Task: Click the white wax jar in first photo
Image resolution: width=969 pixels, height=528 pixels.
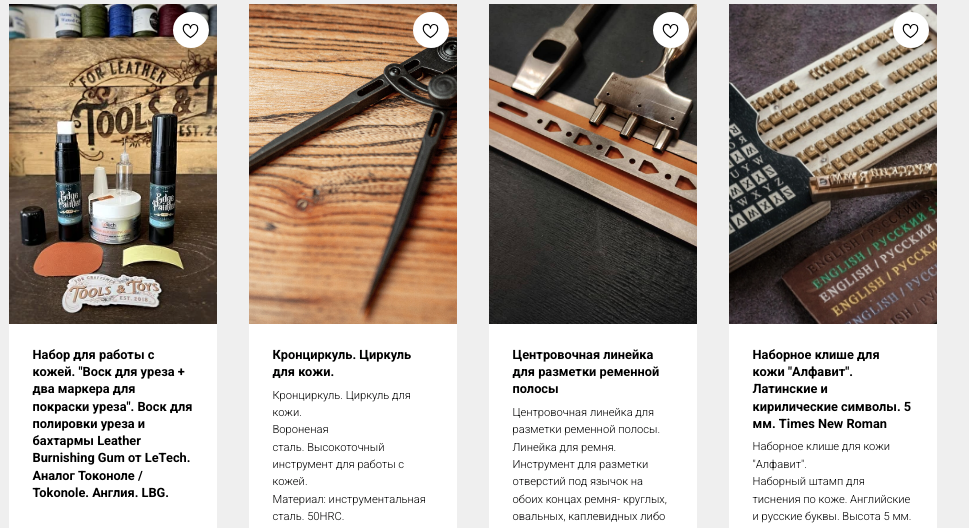Action: point(114,215)
